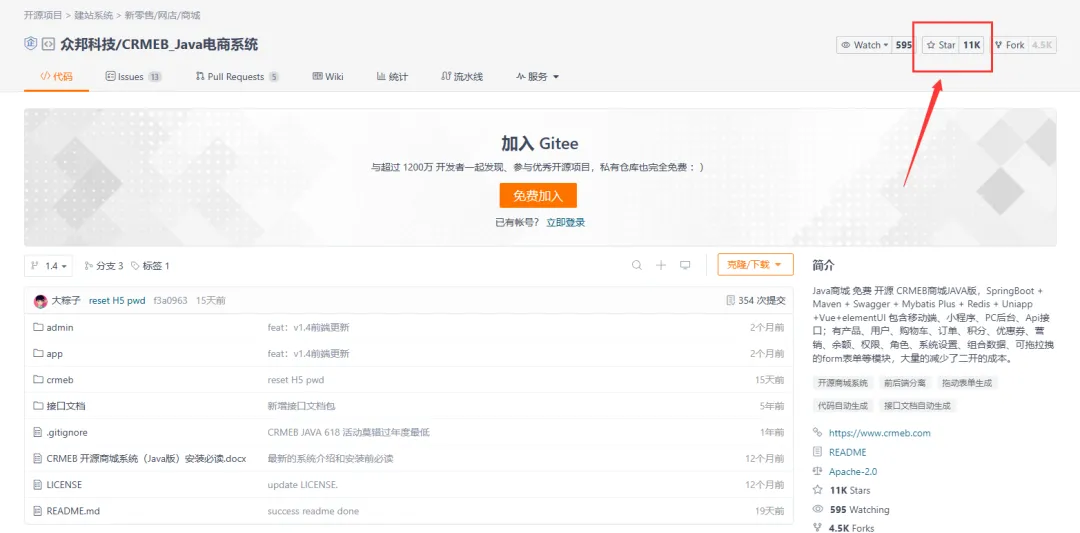Click the plus icon in file toolbar
Screen dimensions: 1080x533
(661, 265)
